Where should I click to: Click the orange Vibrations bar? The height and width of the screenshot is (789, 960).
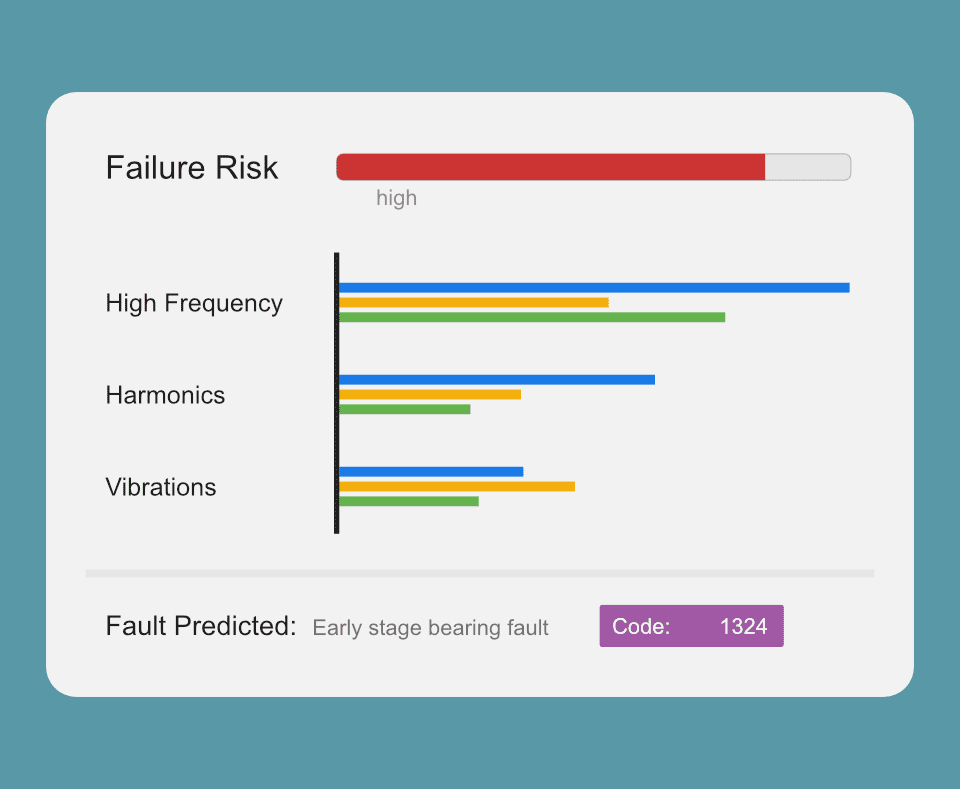pyautogui.click(x=457, y=486)
